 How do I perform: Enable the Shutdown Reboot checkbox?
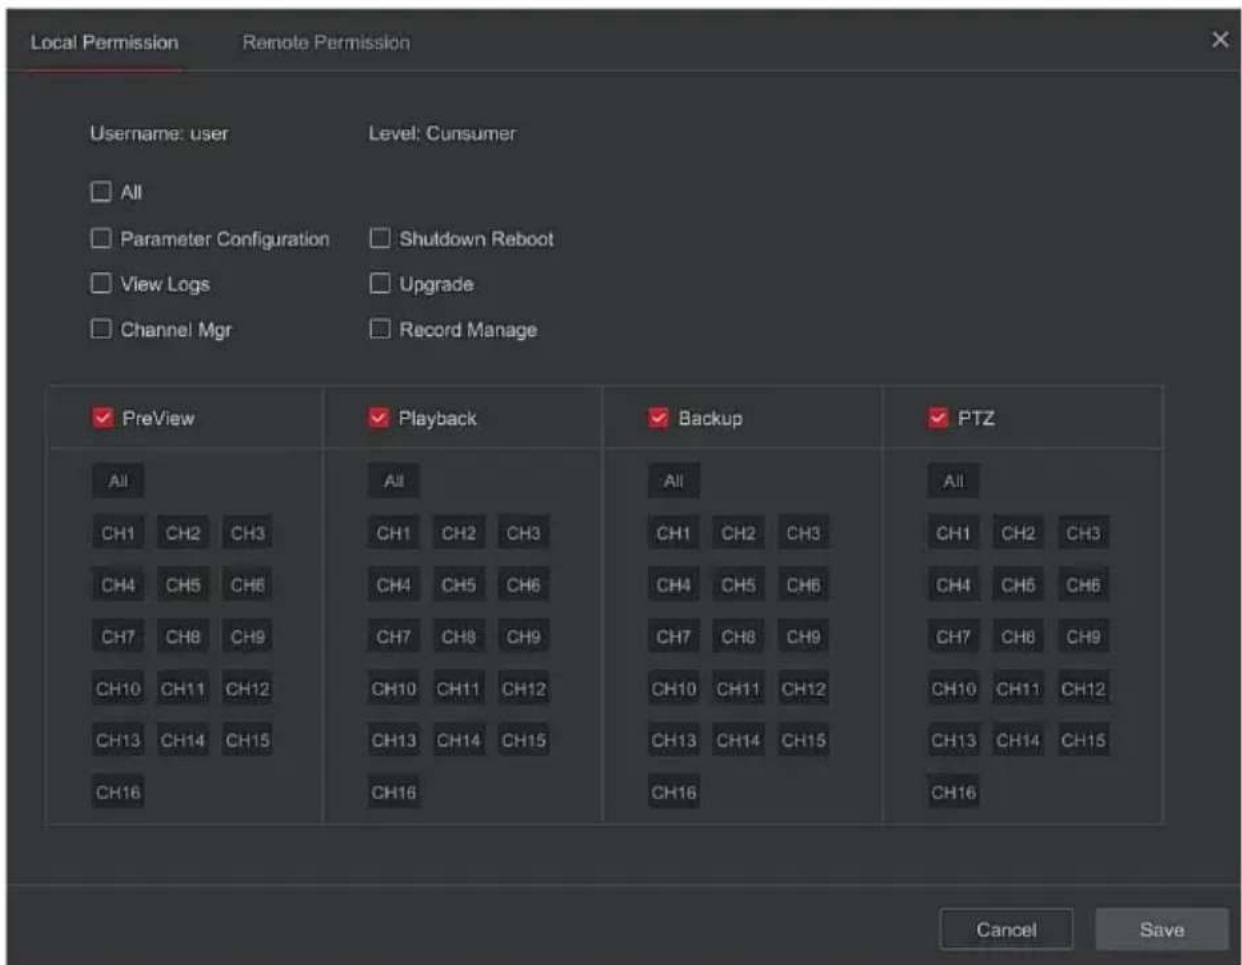(380, 238)
